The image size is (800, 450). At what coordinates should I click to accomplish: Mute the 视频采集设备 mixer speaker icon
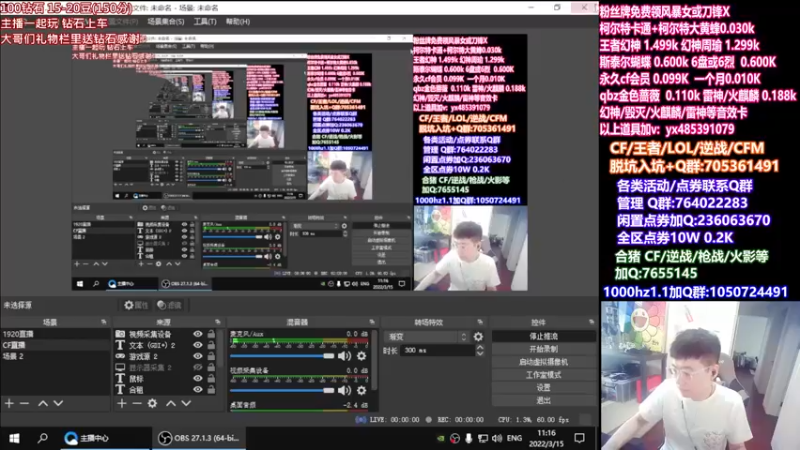coord(344,390)
